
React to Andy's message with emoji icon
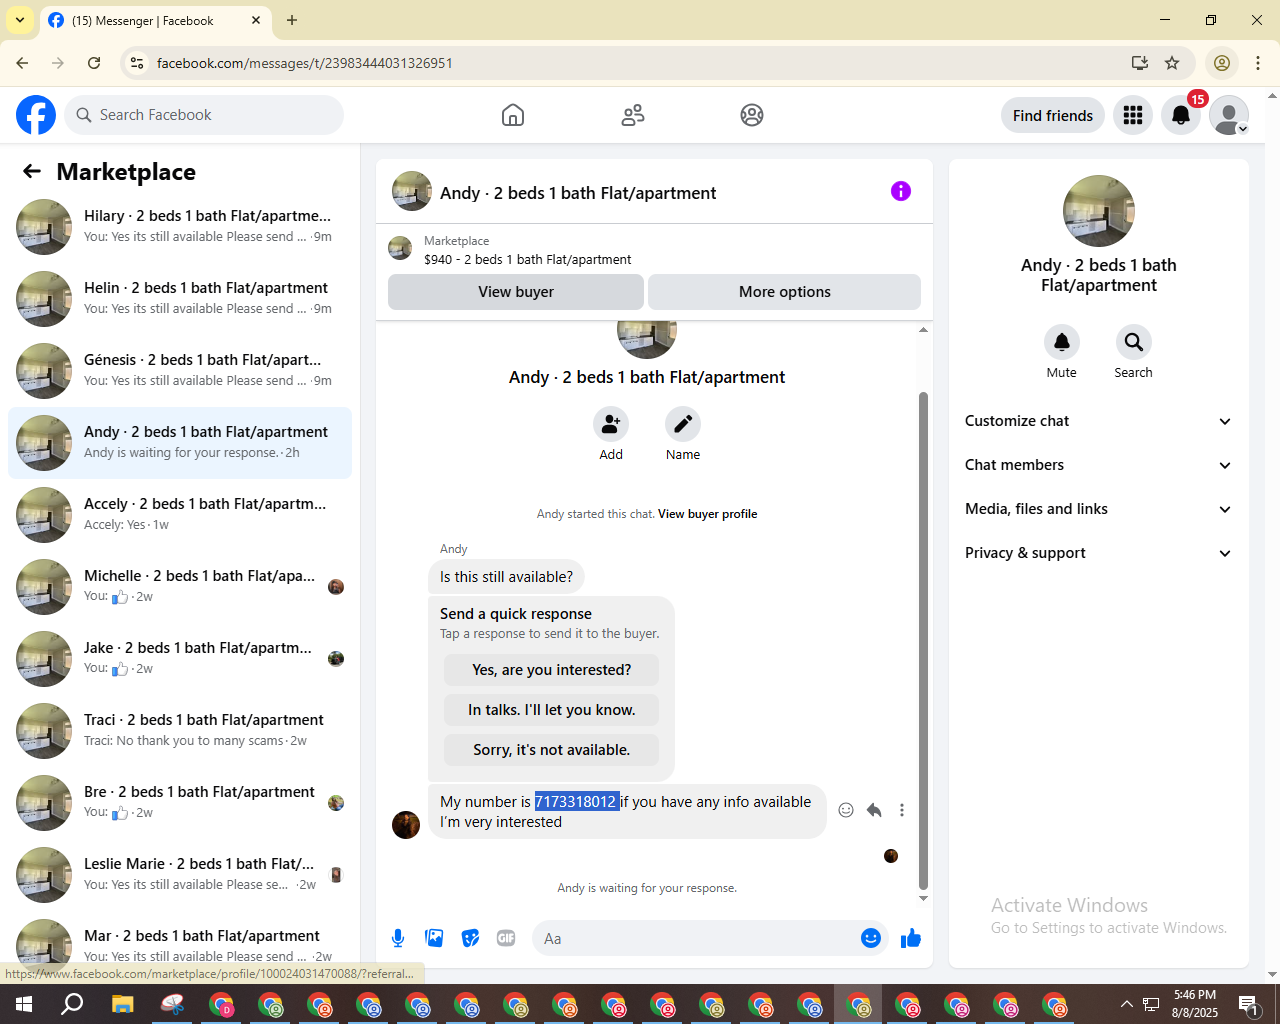click(846, 810)
